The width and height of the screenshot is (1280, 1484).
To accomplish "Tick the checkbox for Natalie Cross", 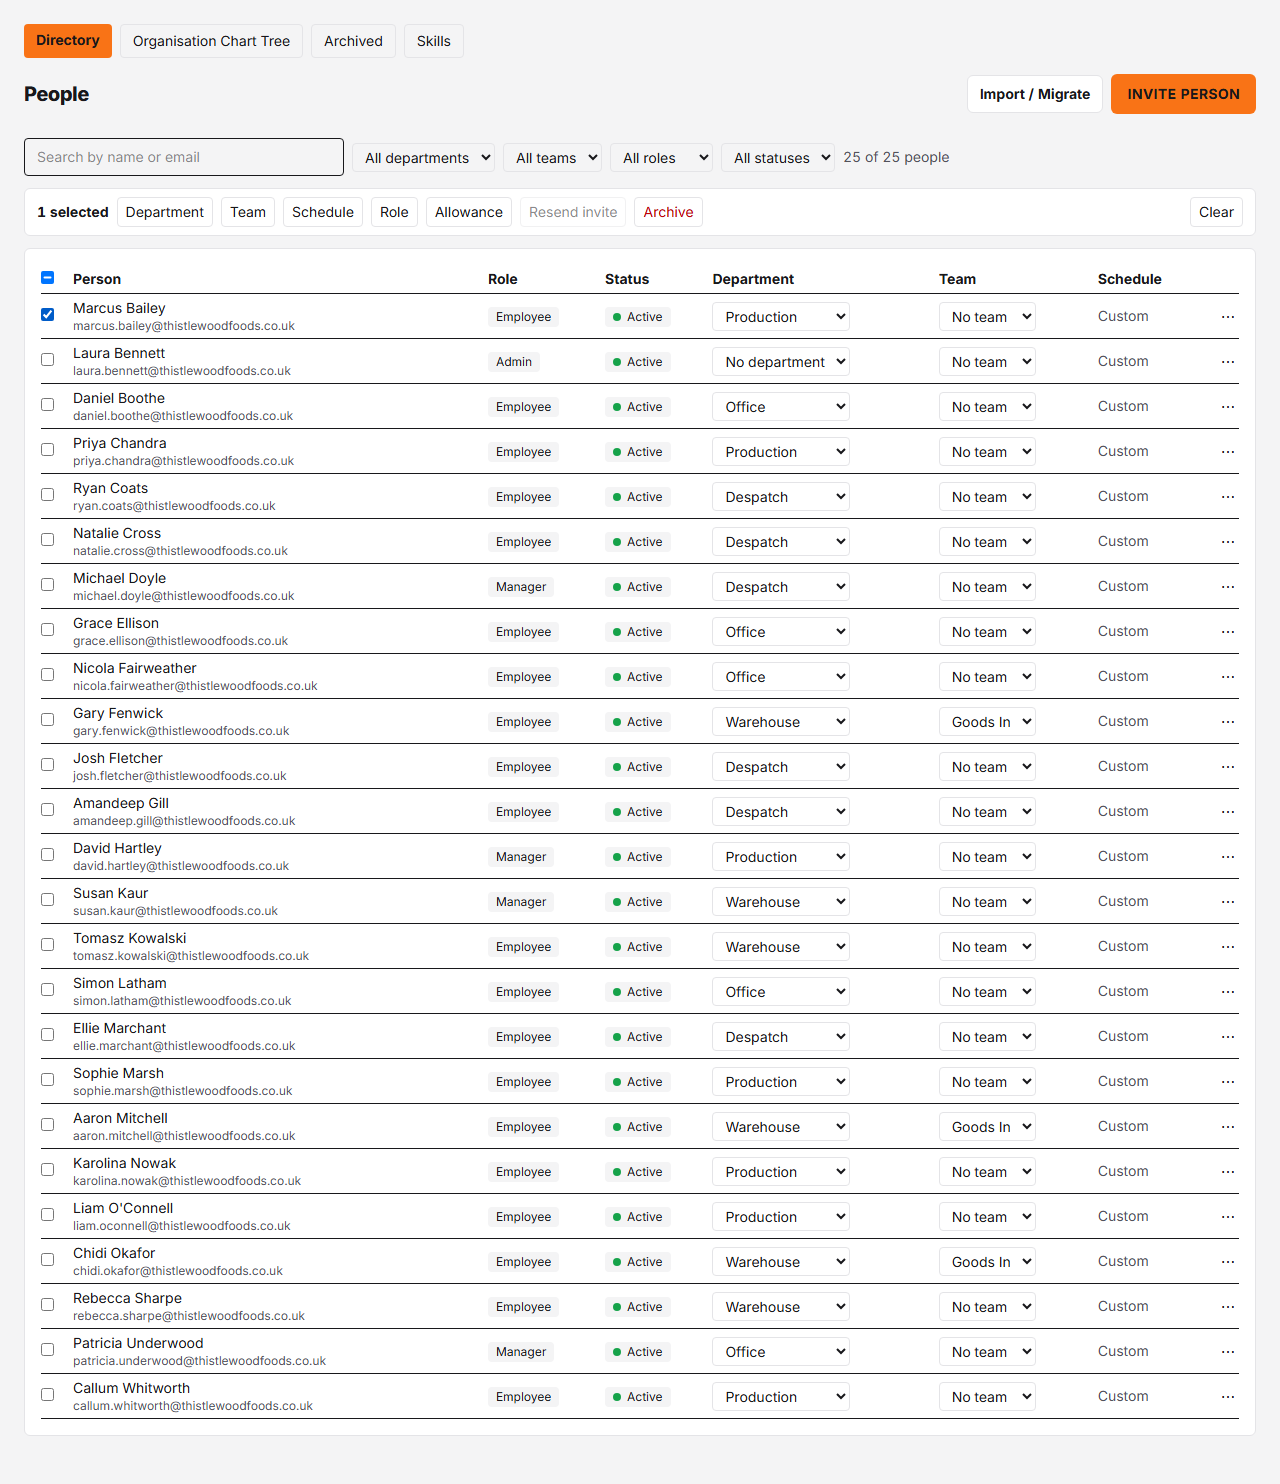I will 47,539.
